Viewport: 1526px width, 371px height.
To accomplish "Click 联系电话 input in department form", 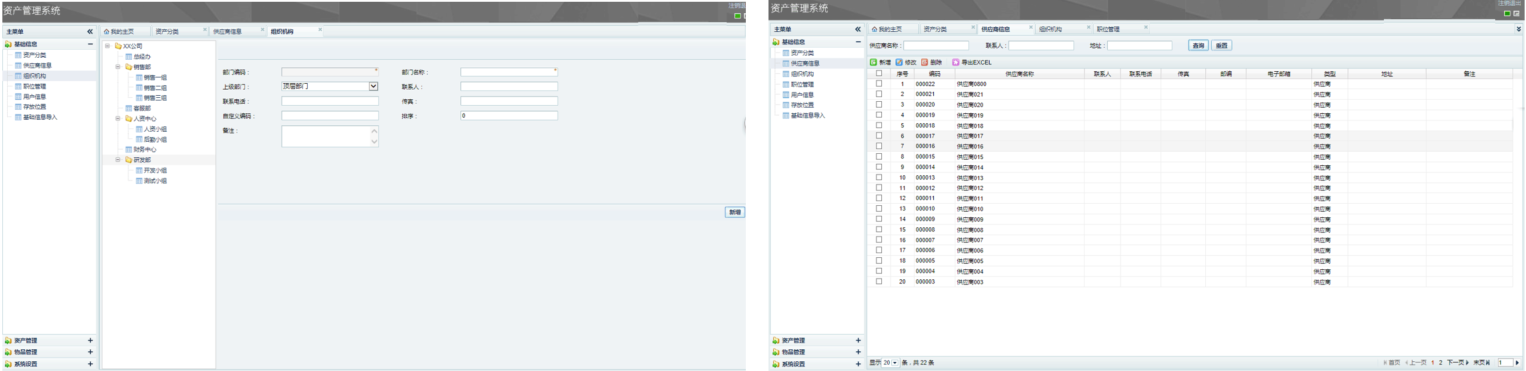I will coord(330,101).
